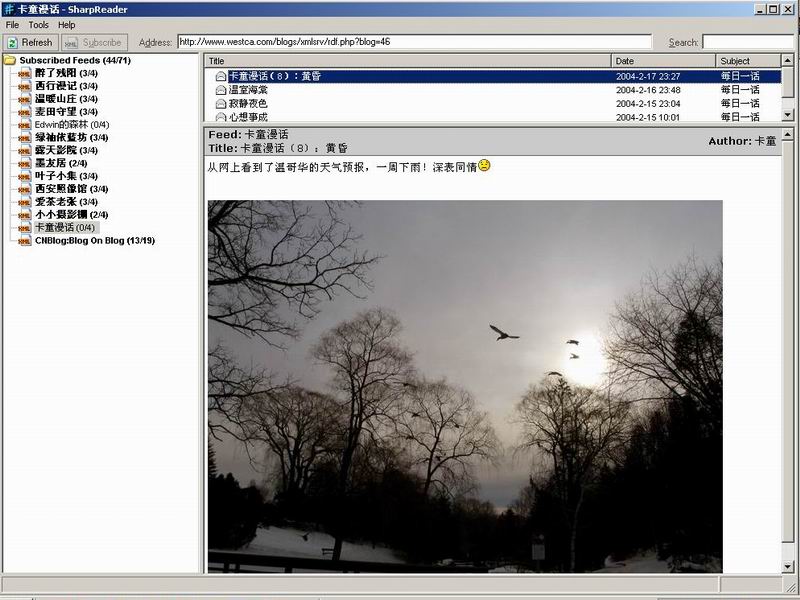Viewport: 800px width, 600px height.
Task: Click the article list scroll-down arrow
Action: pyautogui.click(x=787, y=115)
